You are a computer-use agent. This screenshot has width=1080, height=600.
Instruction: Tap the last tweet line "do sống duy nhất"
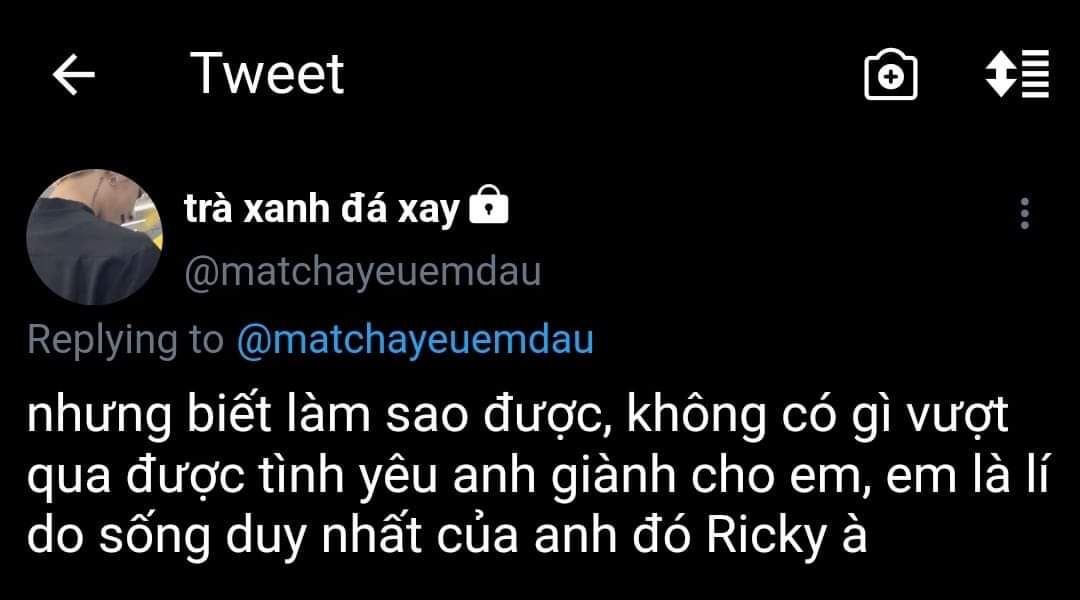click(446, 537)
